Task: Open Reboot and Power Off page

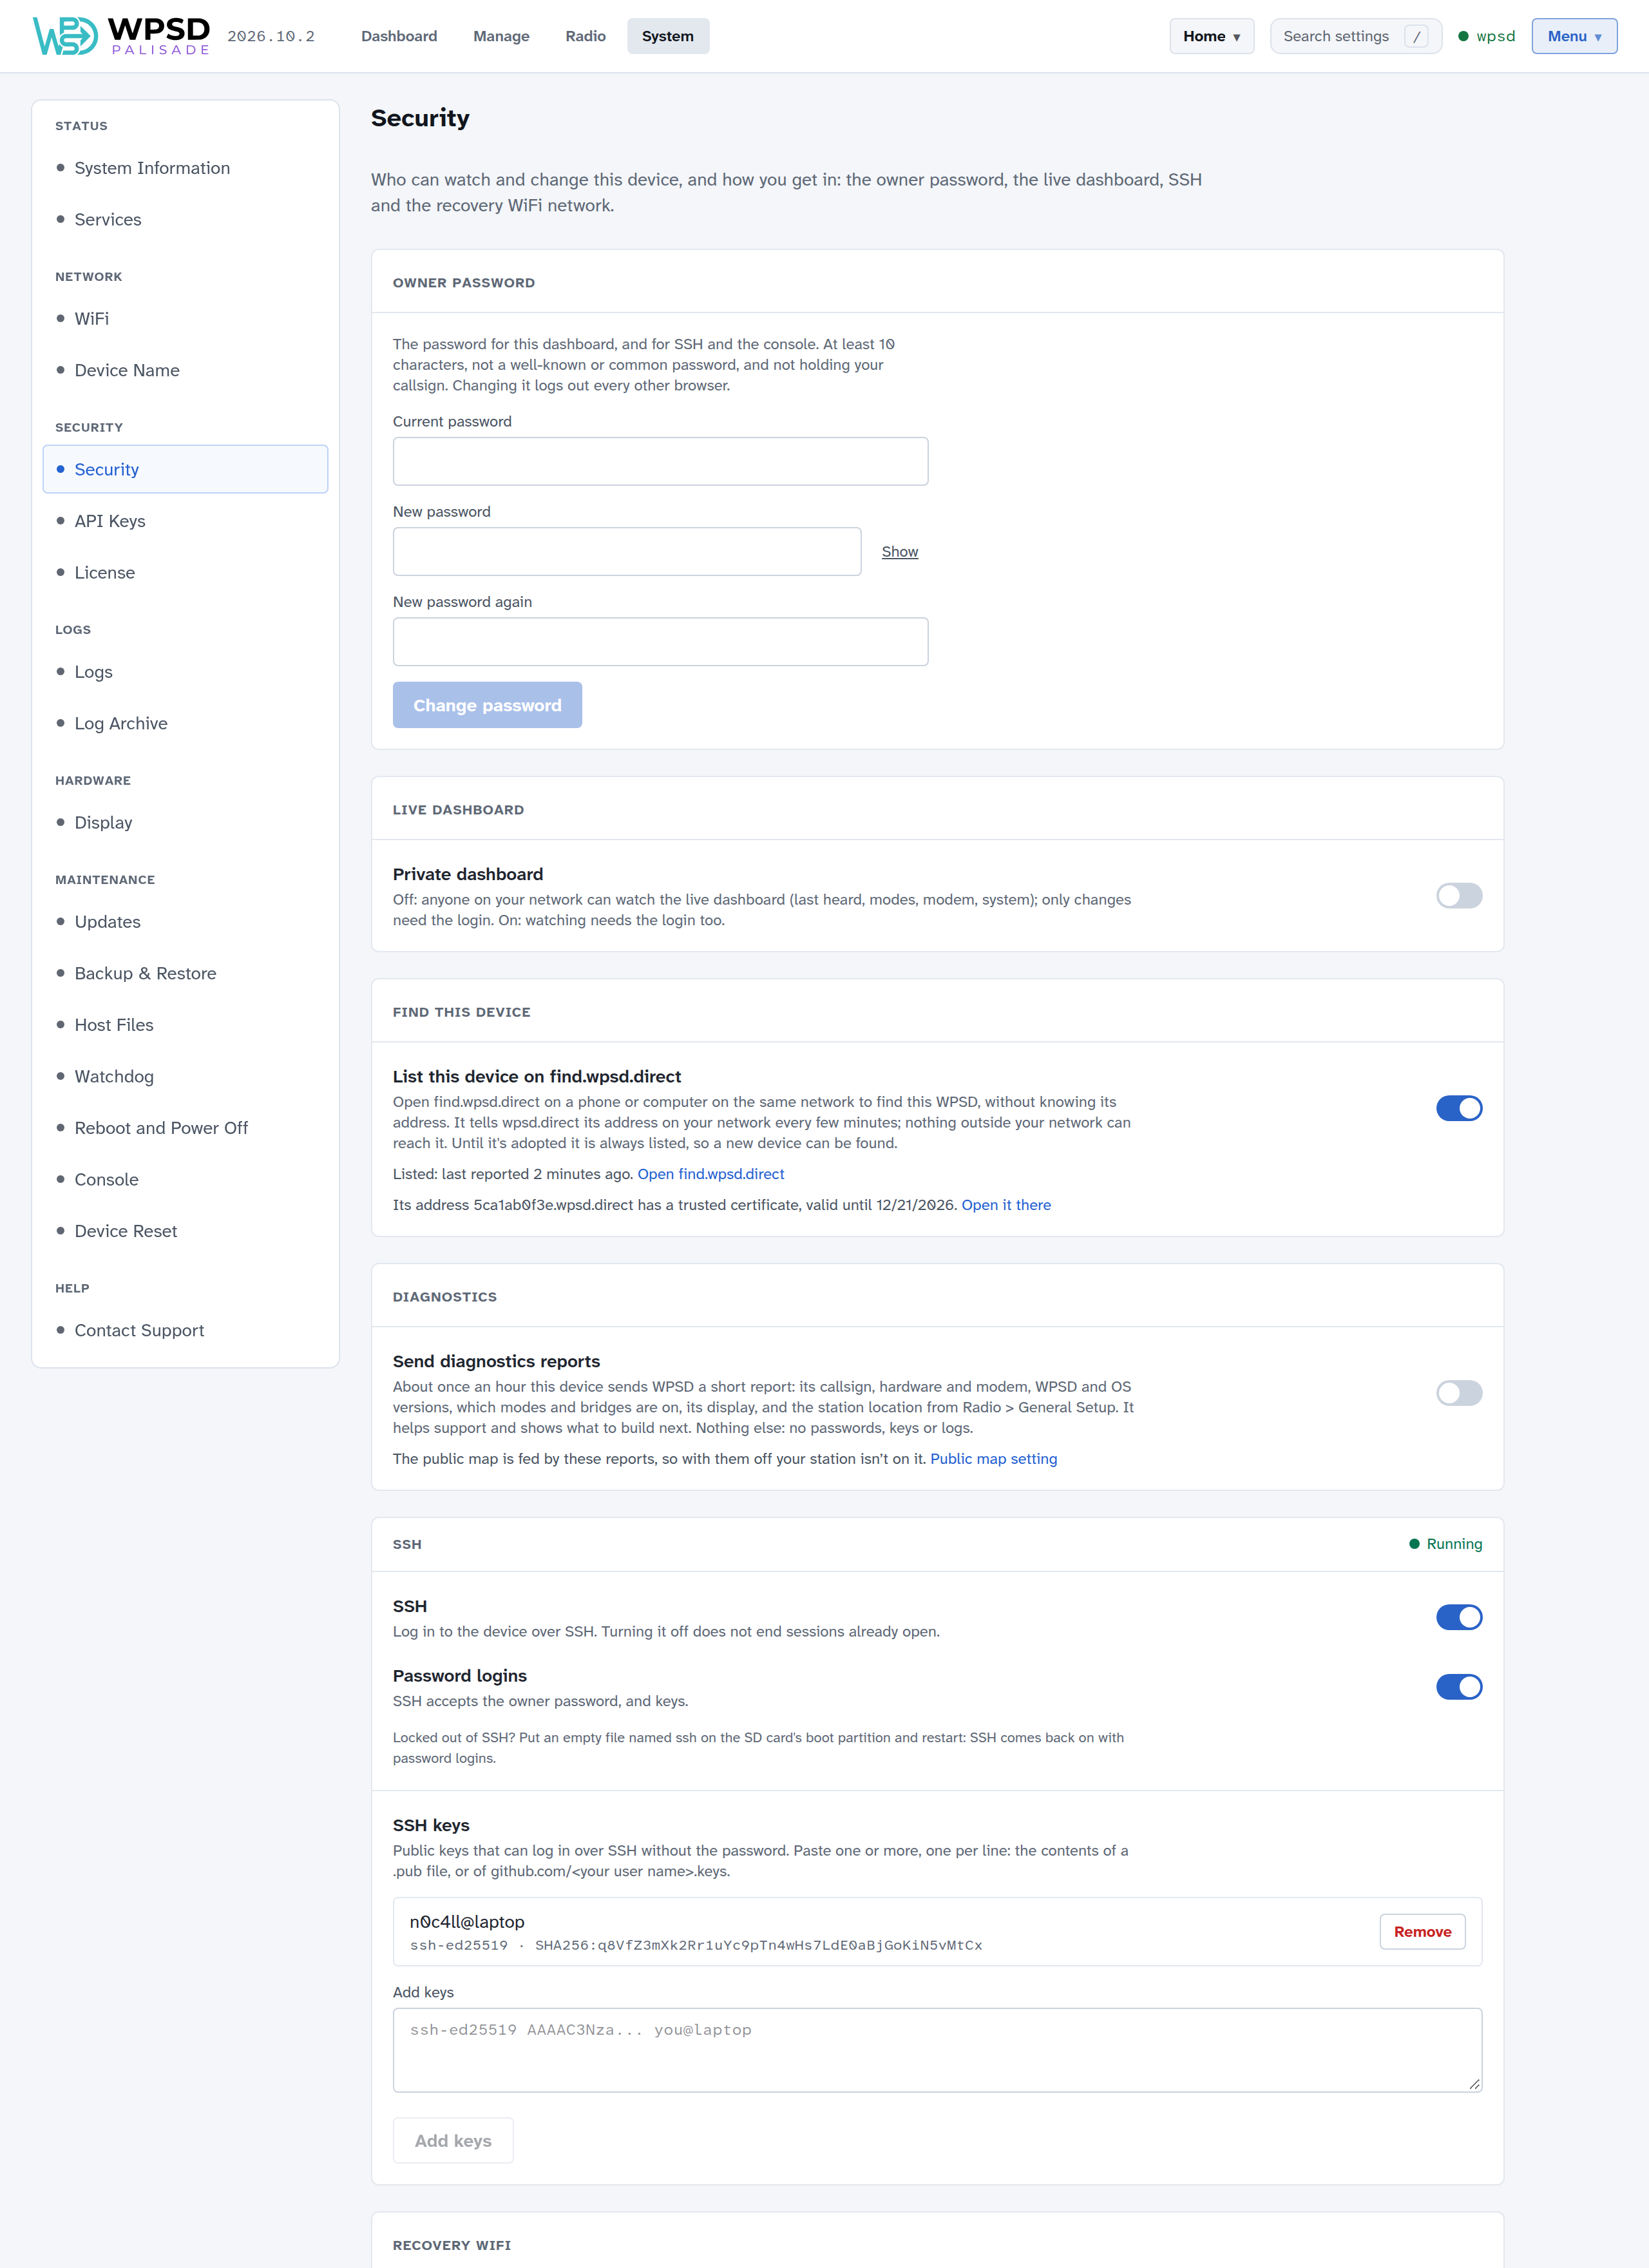Action: click(x=186, y=1128)
